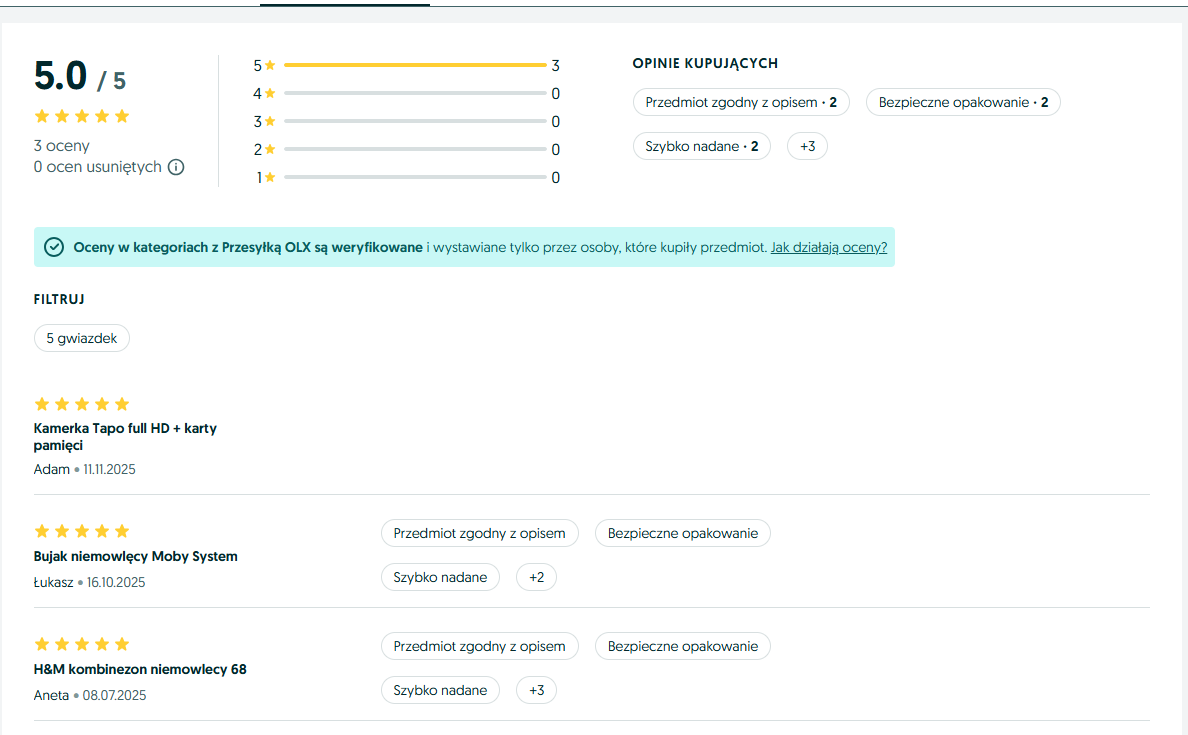This screenshot has width=1188, height=735.
Task: Click the 3-star row star icon
Action: click(270, 122)
